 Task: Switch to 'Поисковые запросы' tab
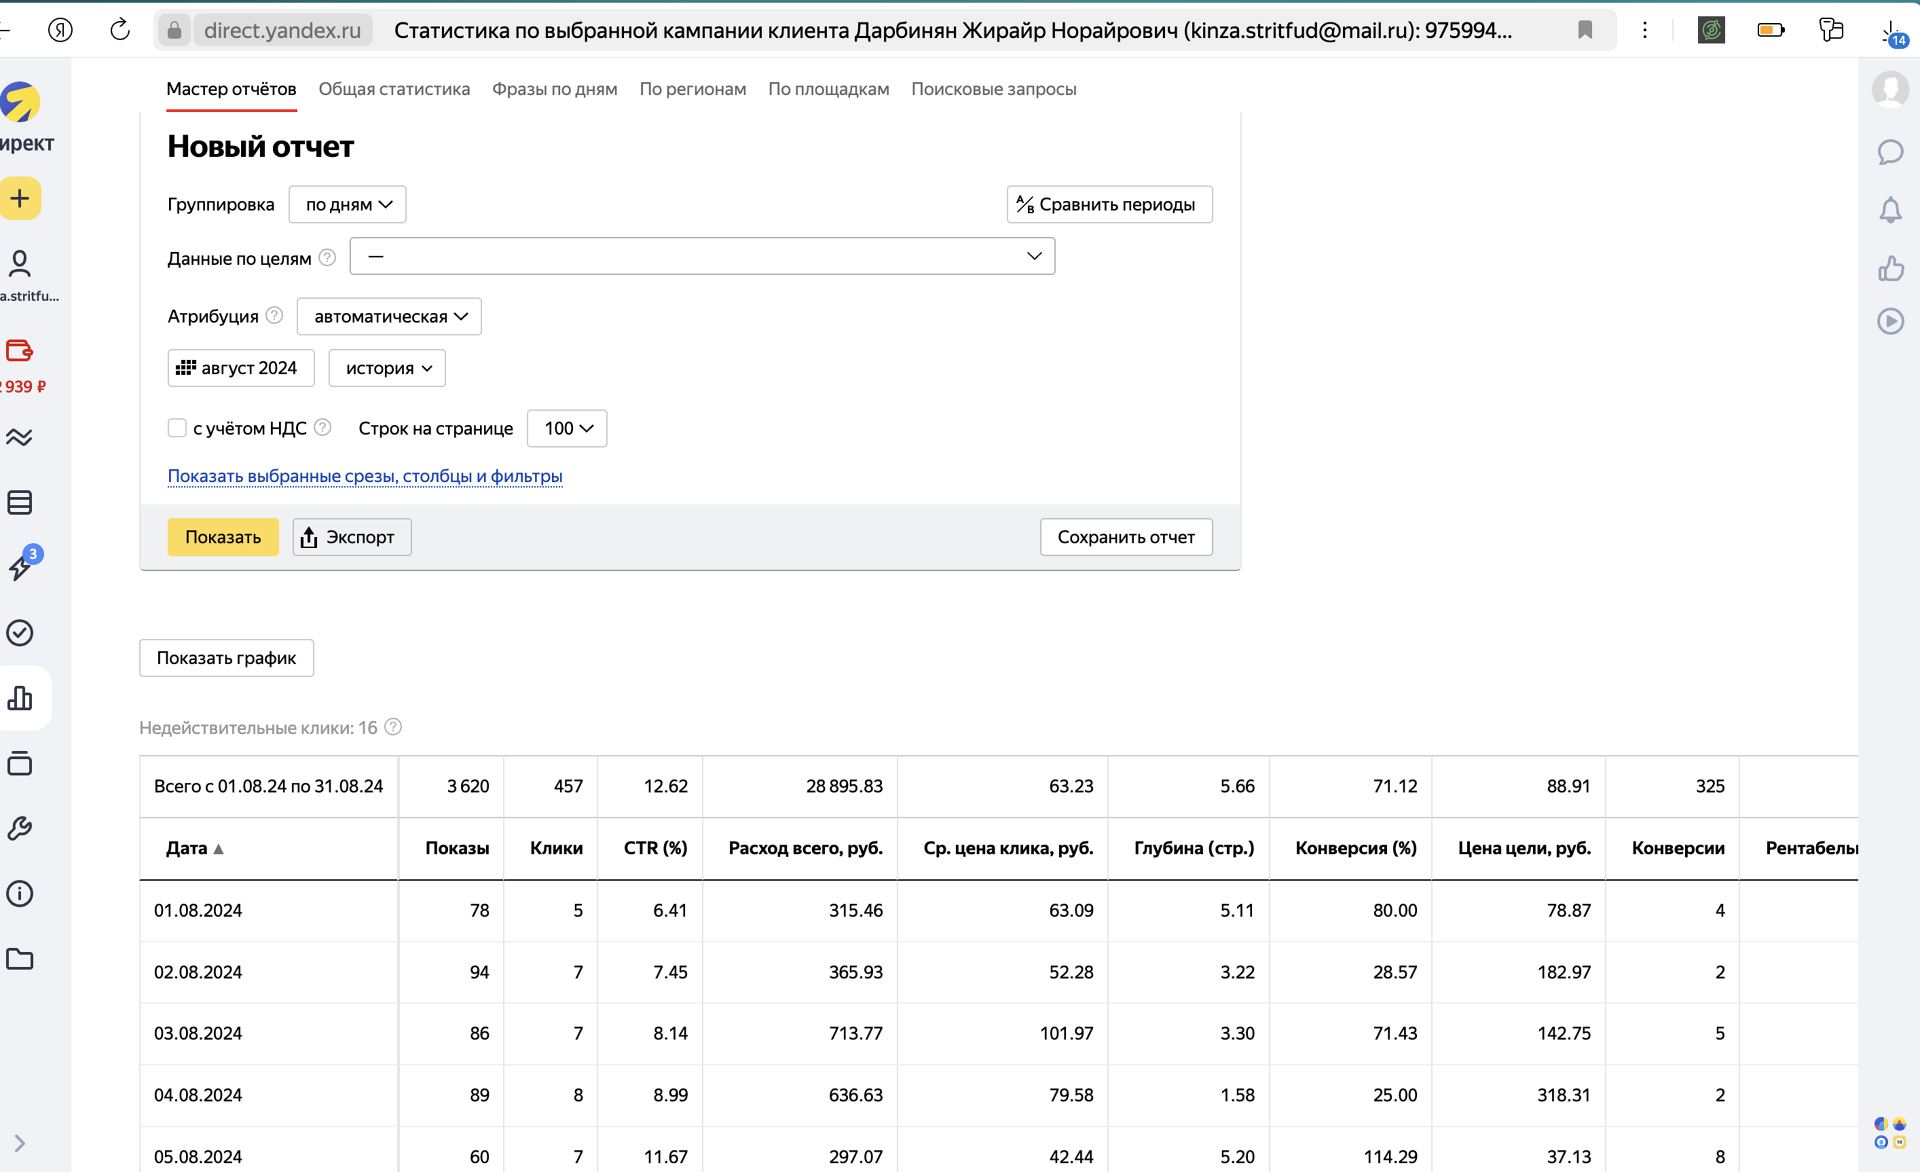coord(993,89)
